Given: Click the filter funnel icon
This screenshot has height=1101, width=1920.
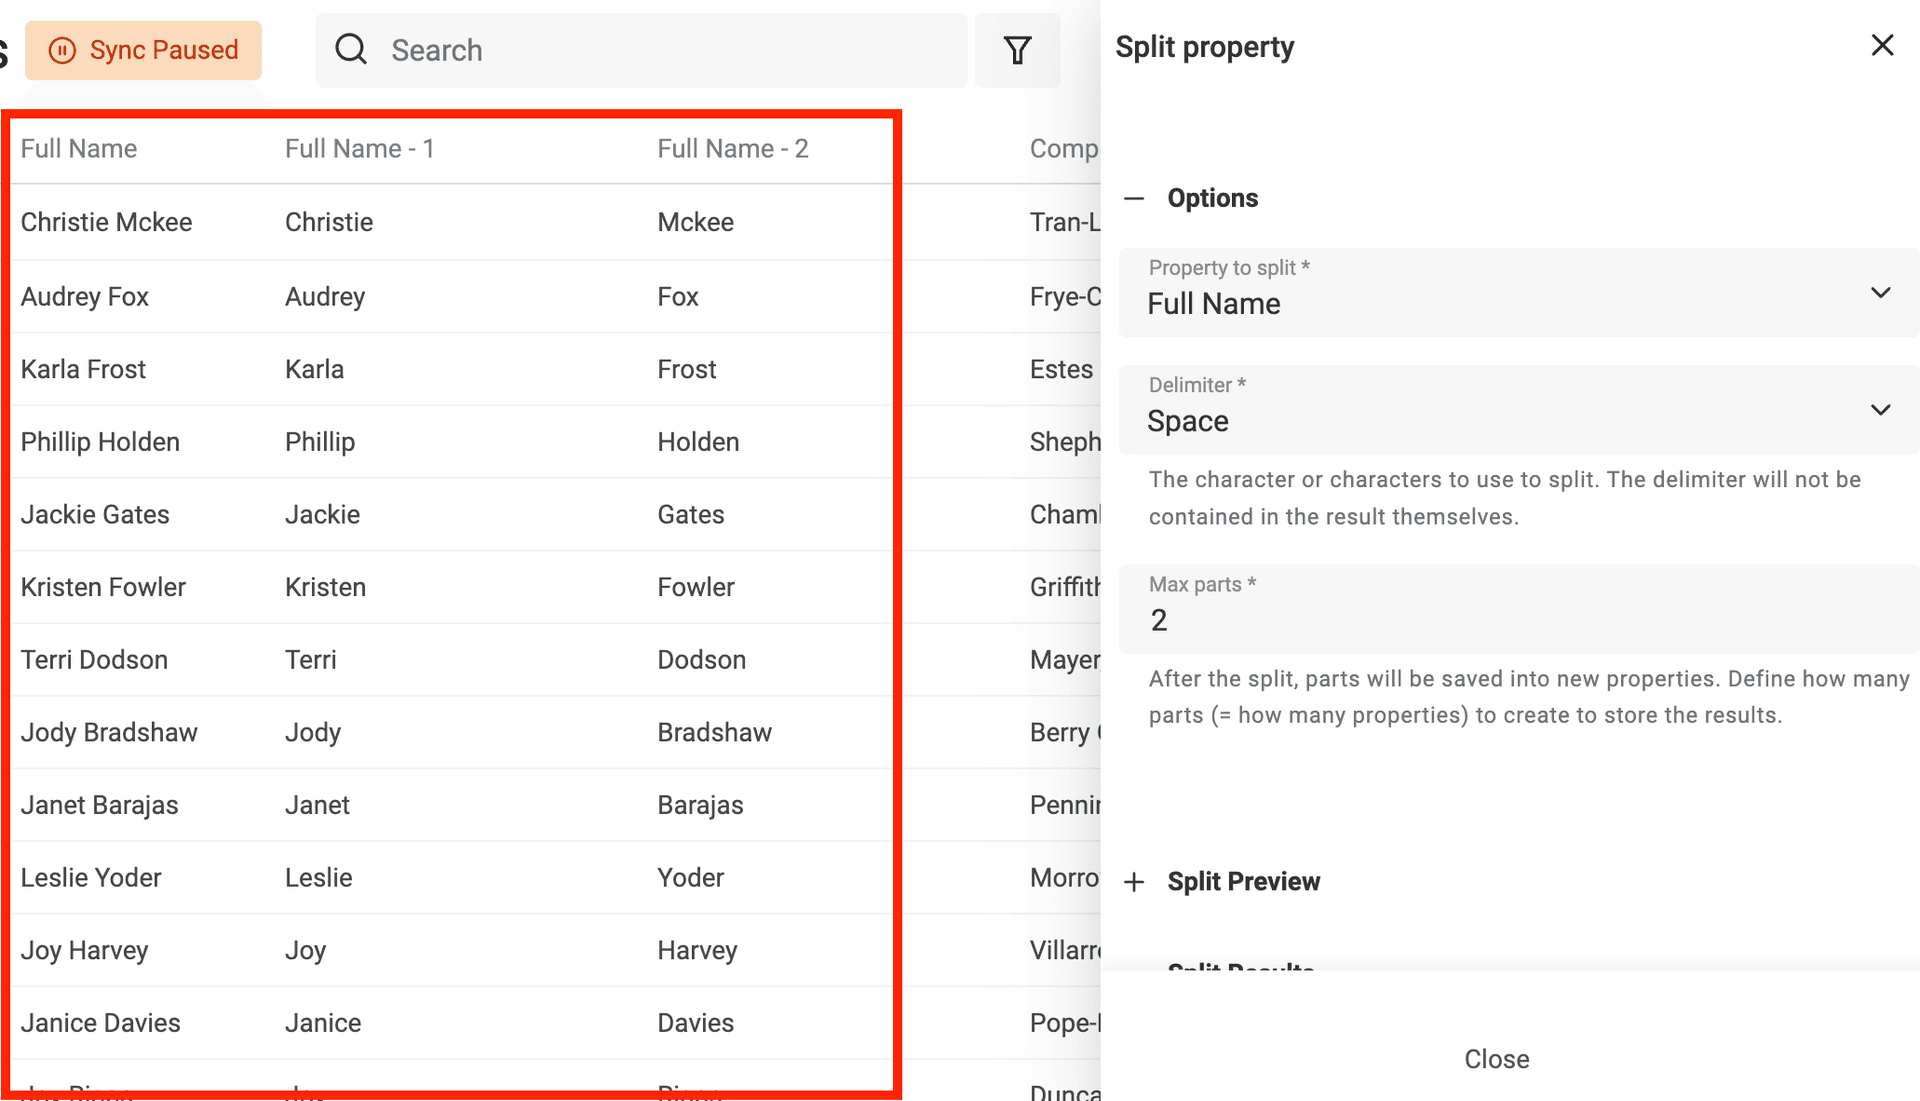Looking at the screenshot, I should (x=1017, y=50).
